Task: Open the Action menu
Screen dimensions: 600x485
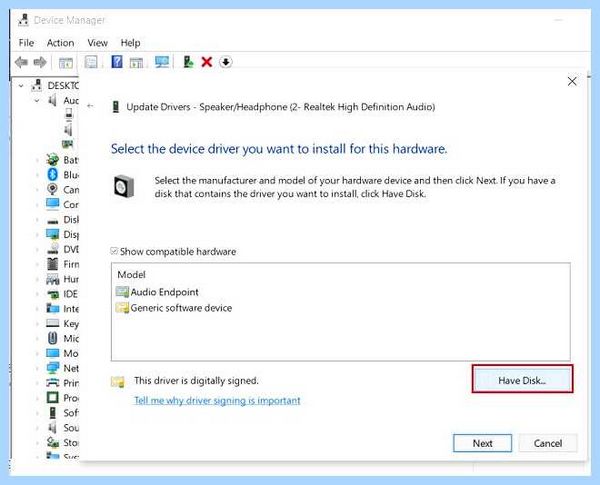Action: pos(60,42)
